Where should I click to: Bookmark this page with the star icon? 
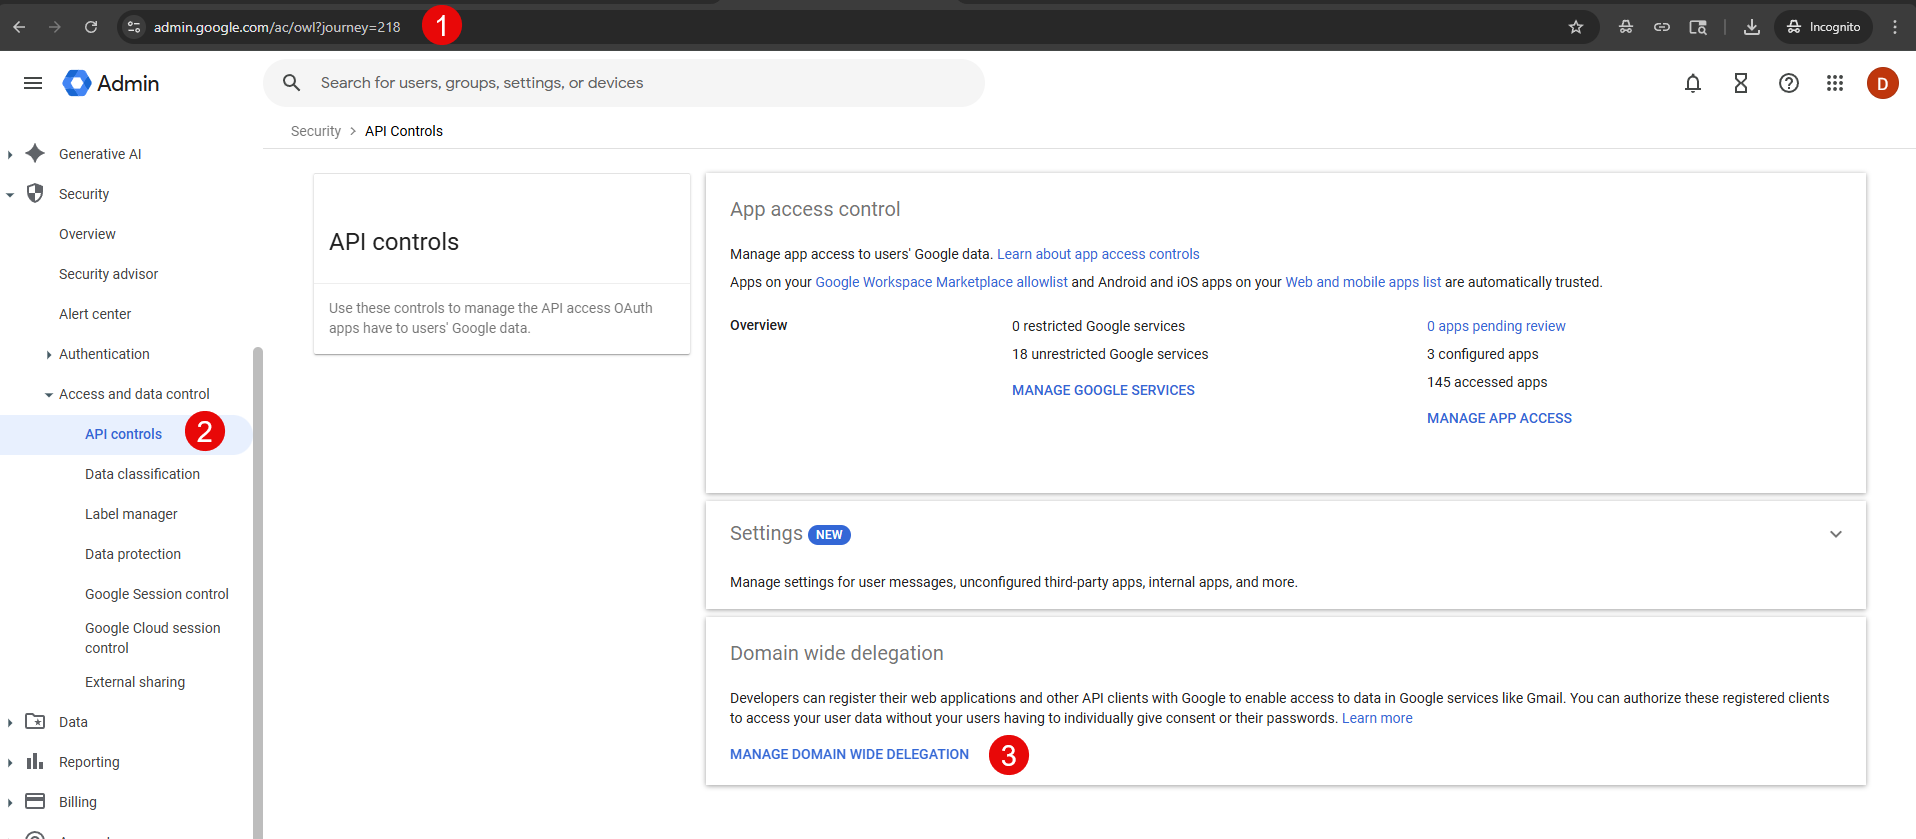[1576, 27]
